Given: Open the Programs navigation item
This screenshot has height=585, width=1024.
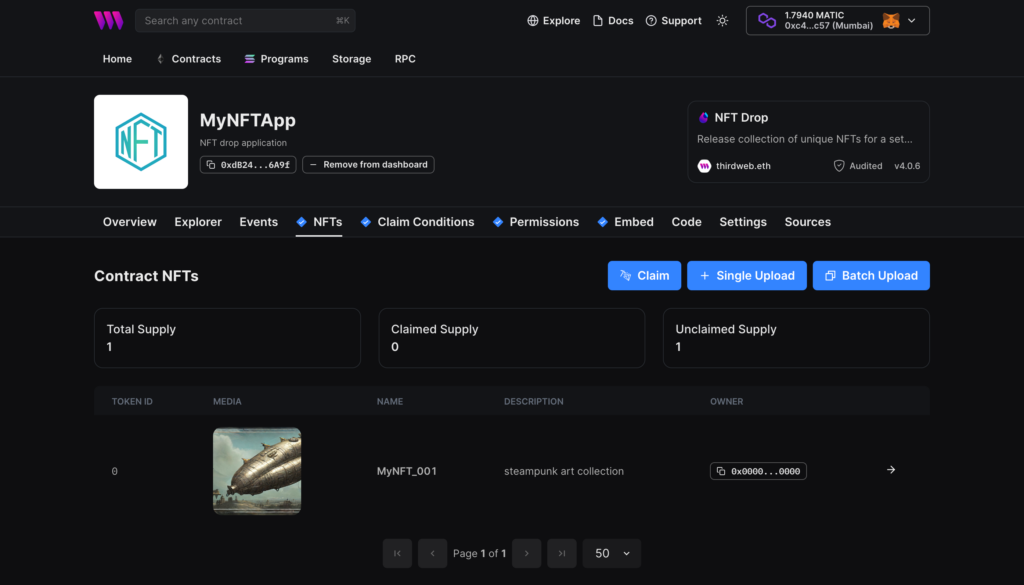Looking at the screenshot, I should (276, 59).
